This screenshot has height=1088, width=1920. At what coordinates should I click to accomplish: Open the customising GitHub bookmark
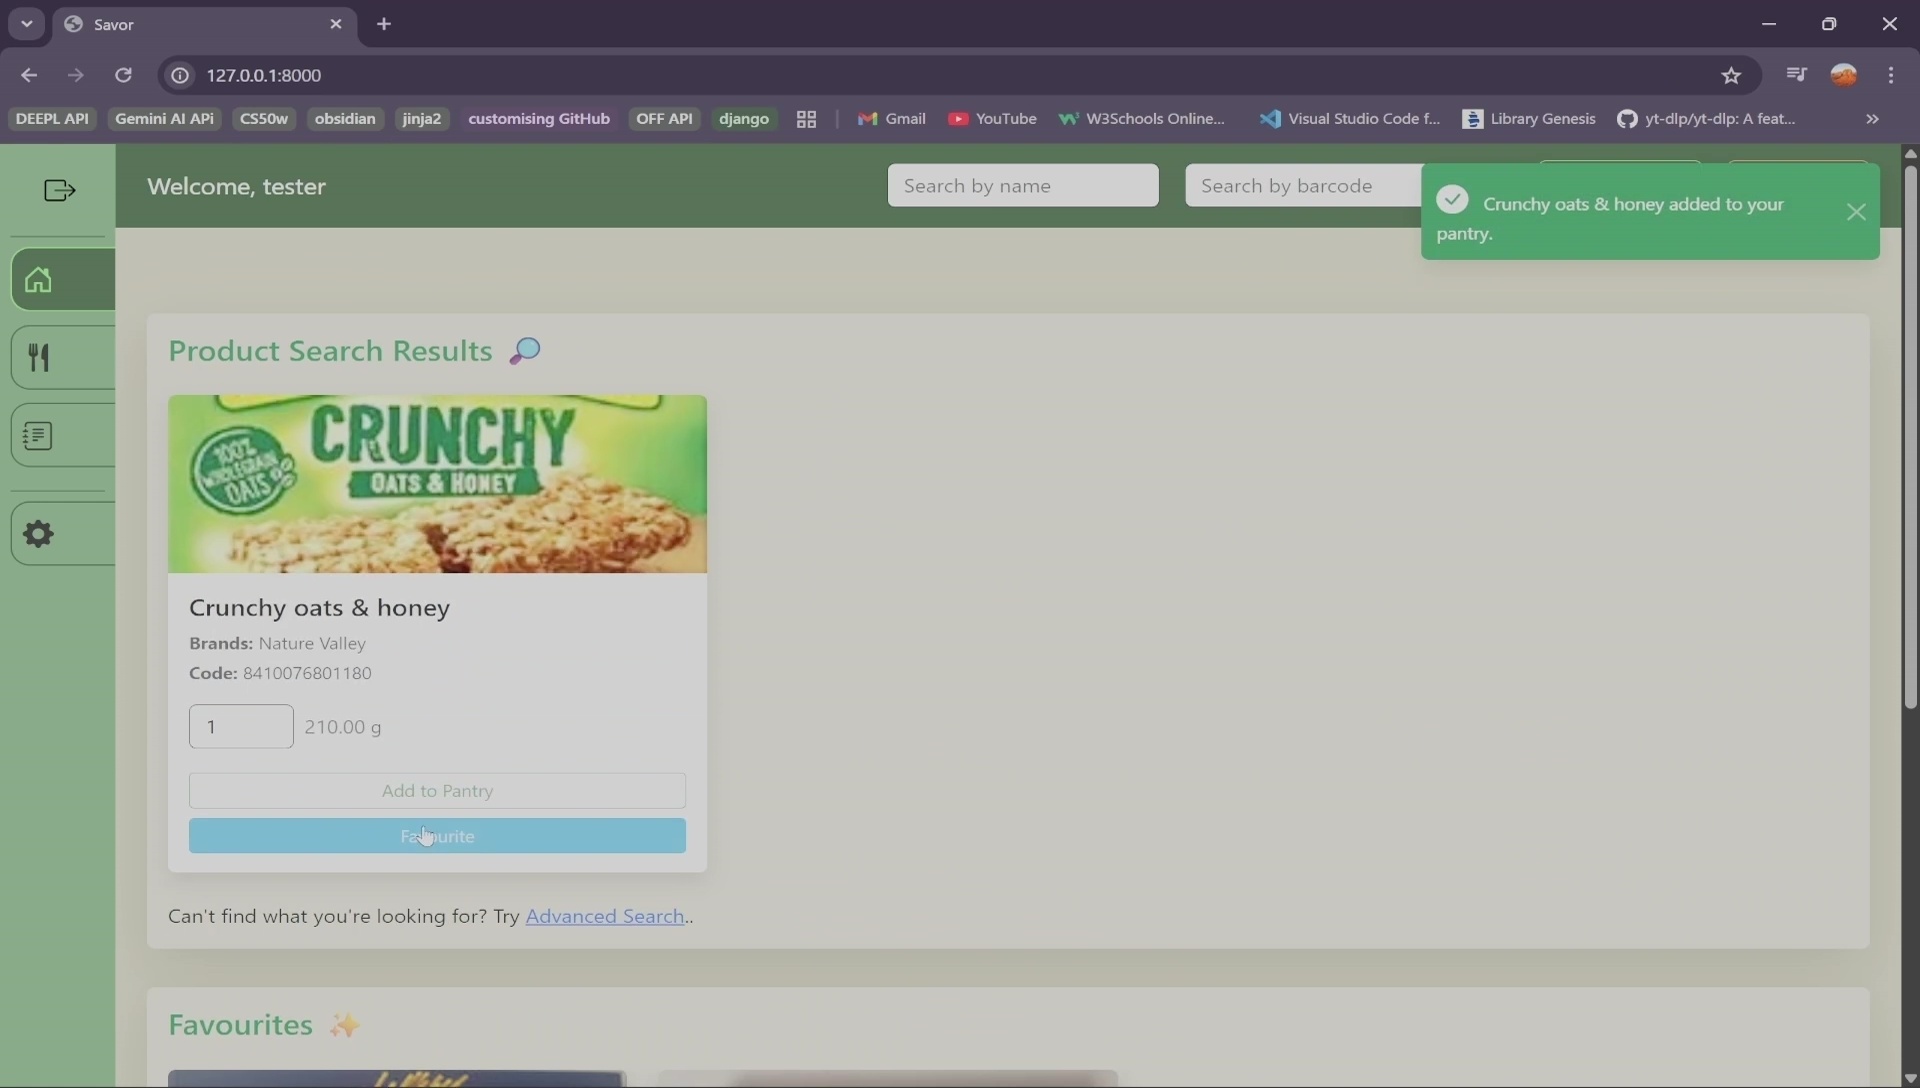click(539, 118)
